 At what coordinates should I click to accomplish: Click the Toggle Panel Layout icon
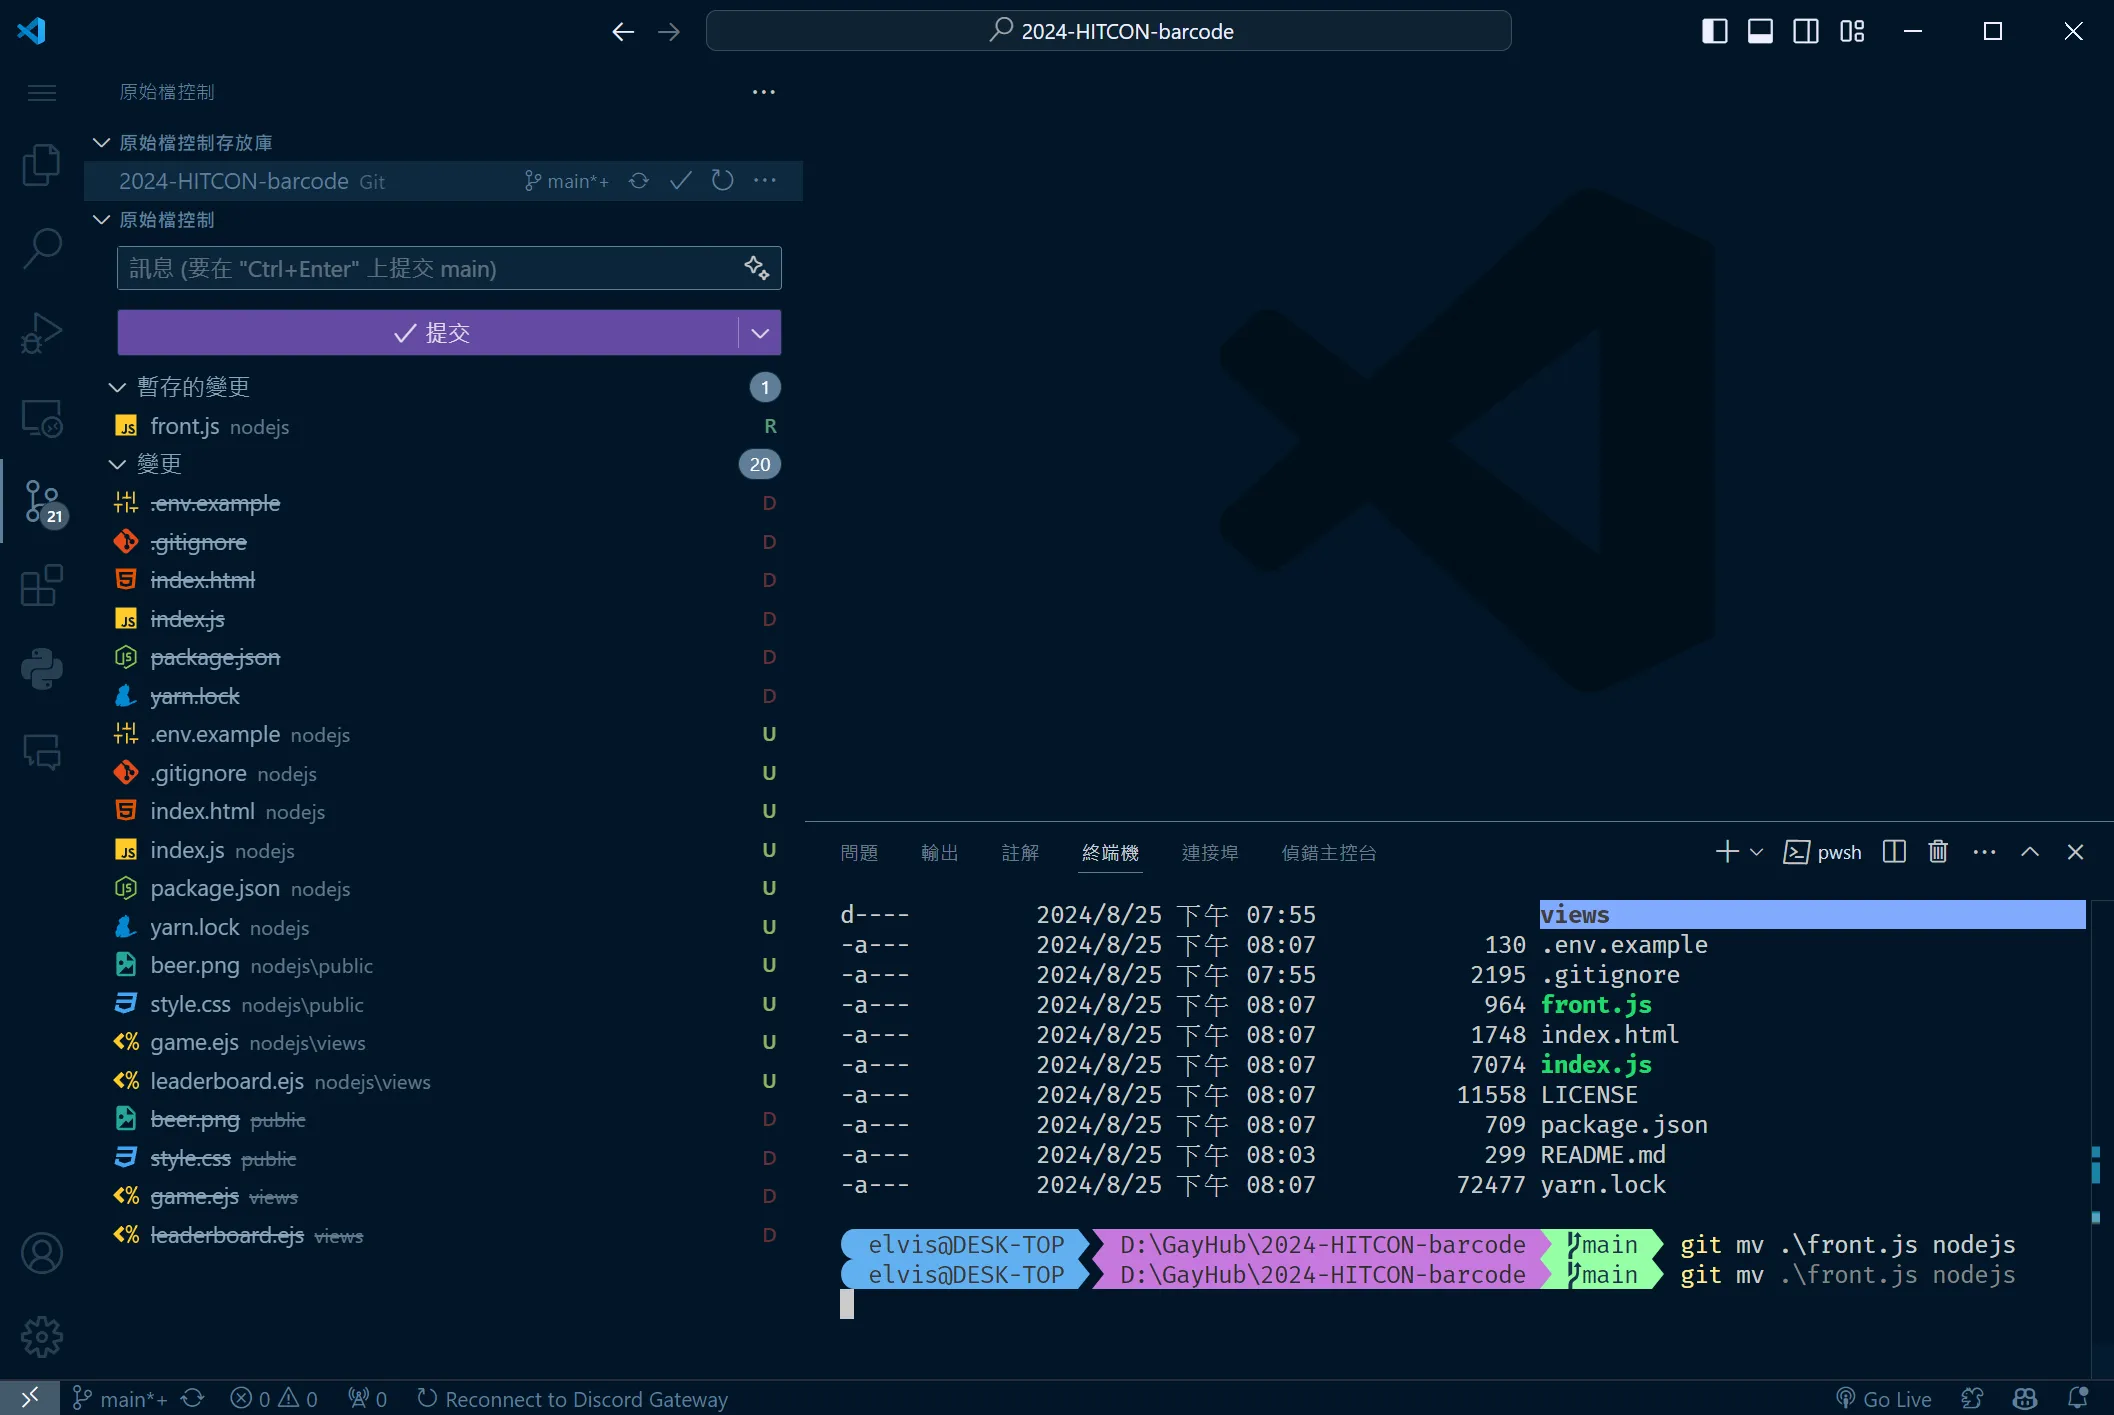1760,30
